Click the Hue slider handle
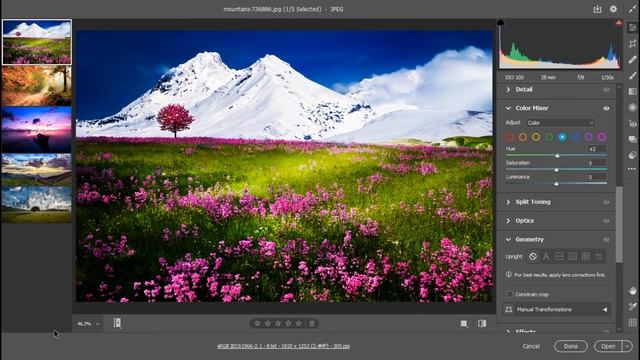 tap(557, 156)
